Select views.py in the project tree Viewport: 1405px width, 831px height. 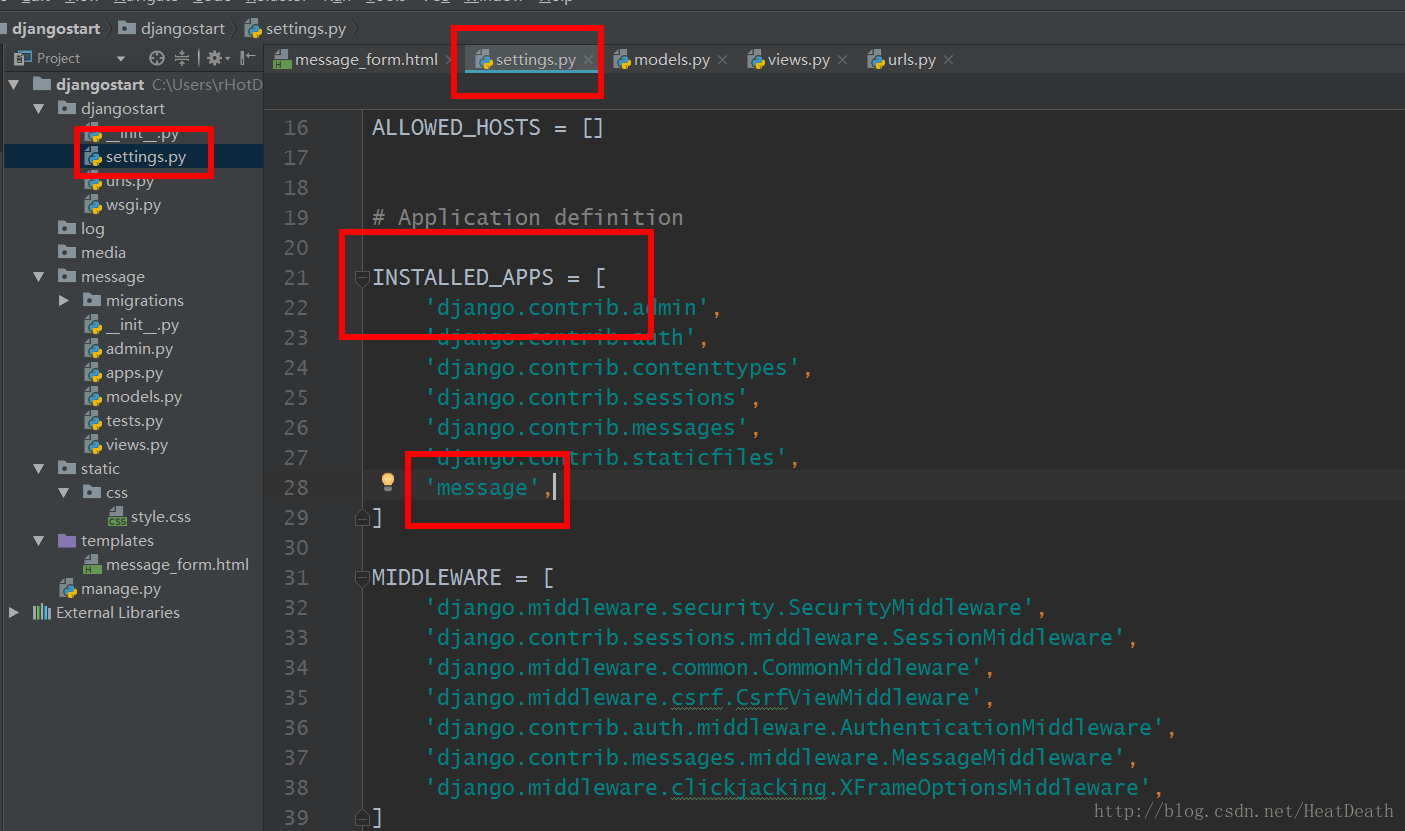tap(126, 444)
